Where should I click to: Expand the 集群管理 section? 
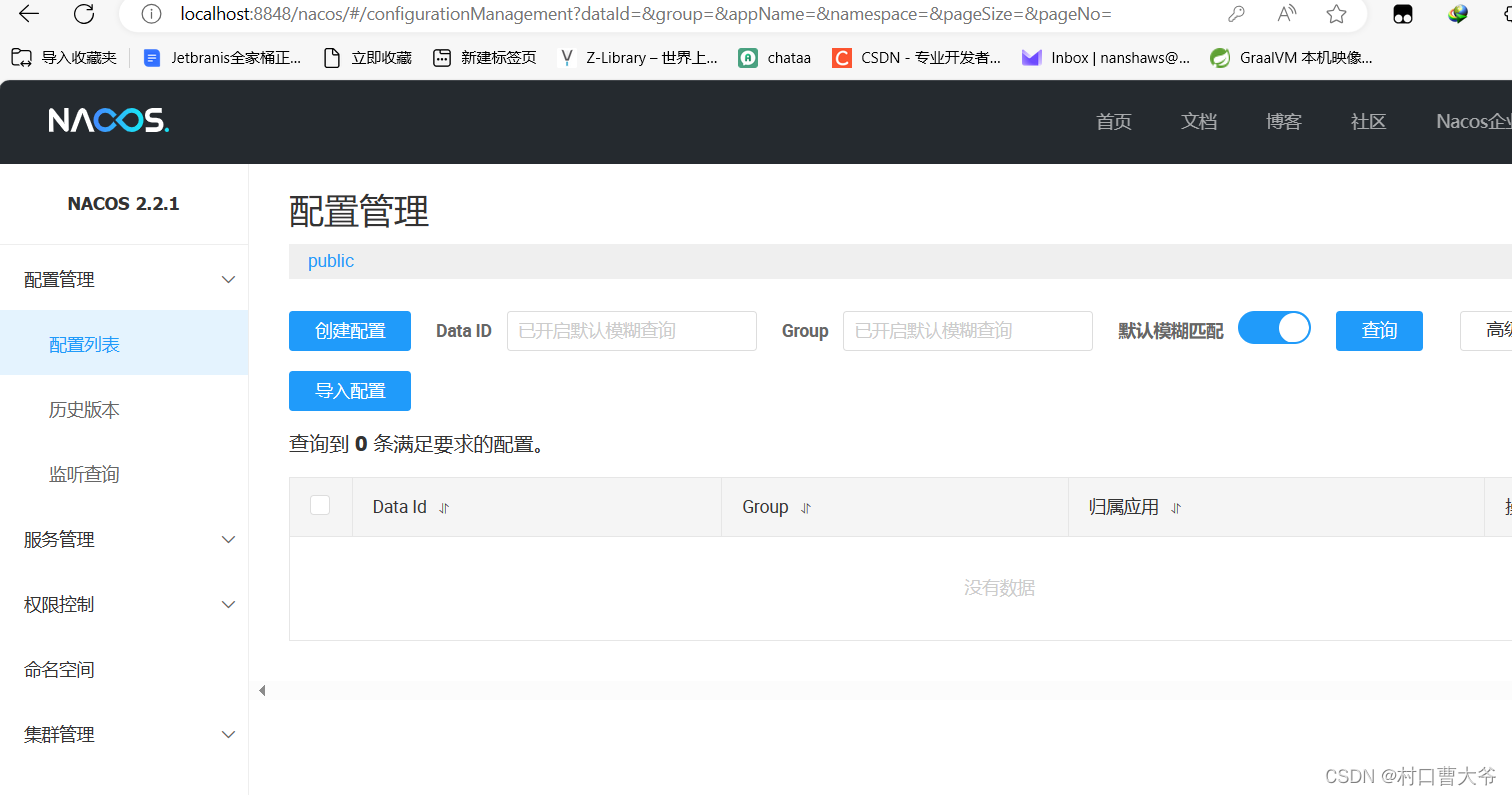[x=228, y=734]
